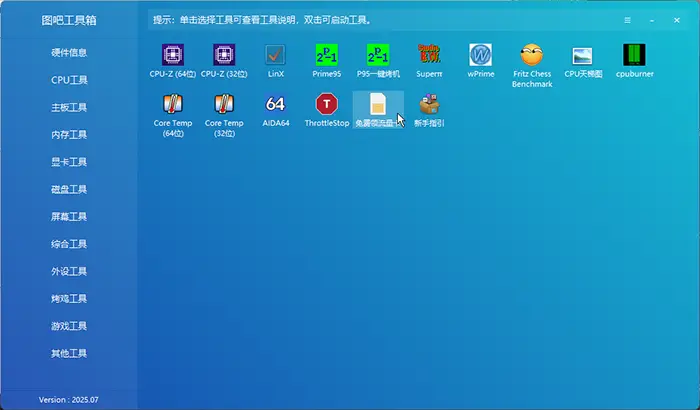
Task: Select the 新手指引 guide icon
Action: click(x=429, y=104)
